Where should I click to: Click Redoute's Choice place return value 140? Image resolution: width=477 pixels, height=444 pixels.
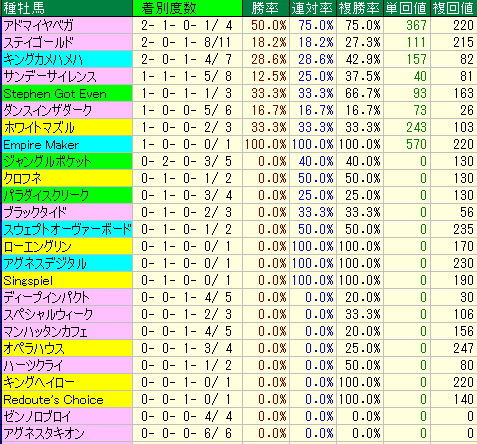(463, 399)
